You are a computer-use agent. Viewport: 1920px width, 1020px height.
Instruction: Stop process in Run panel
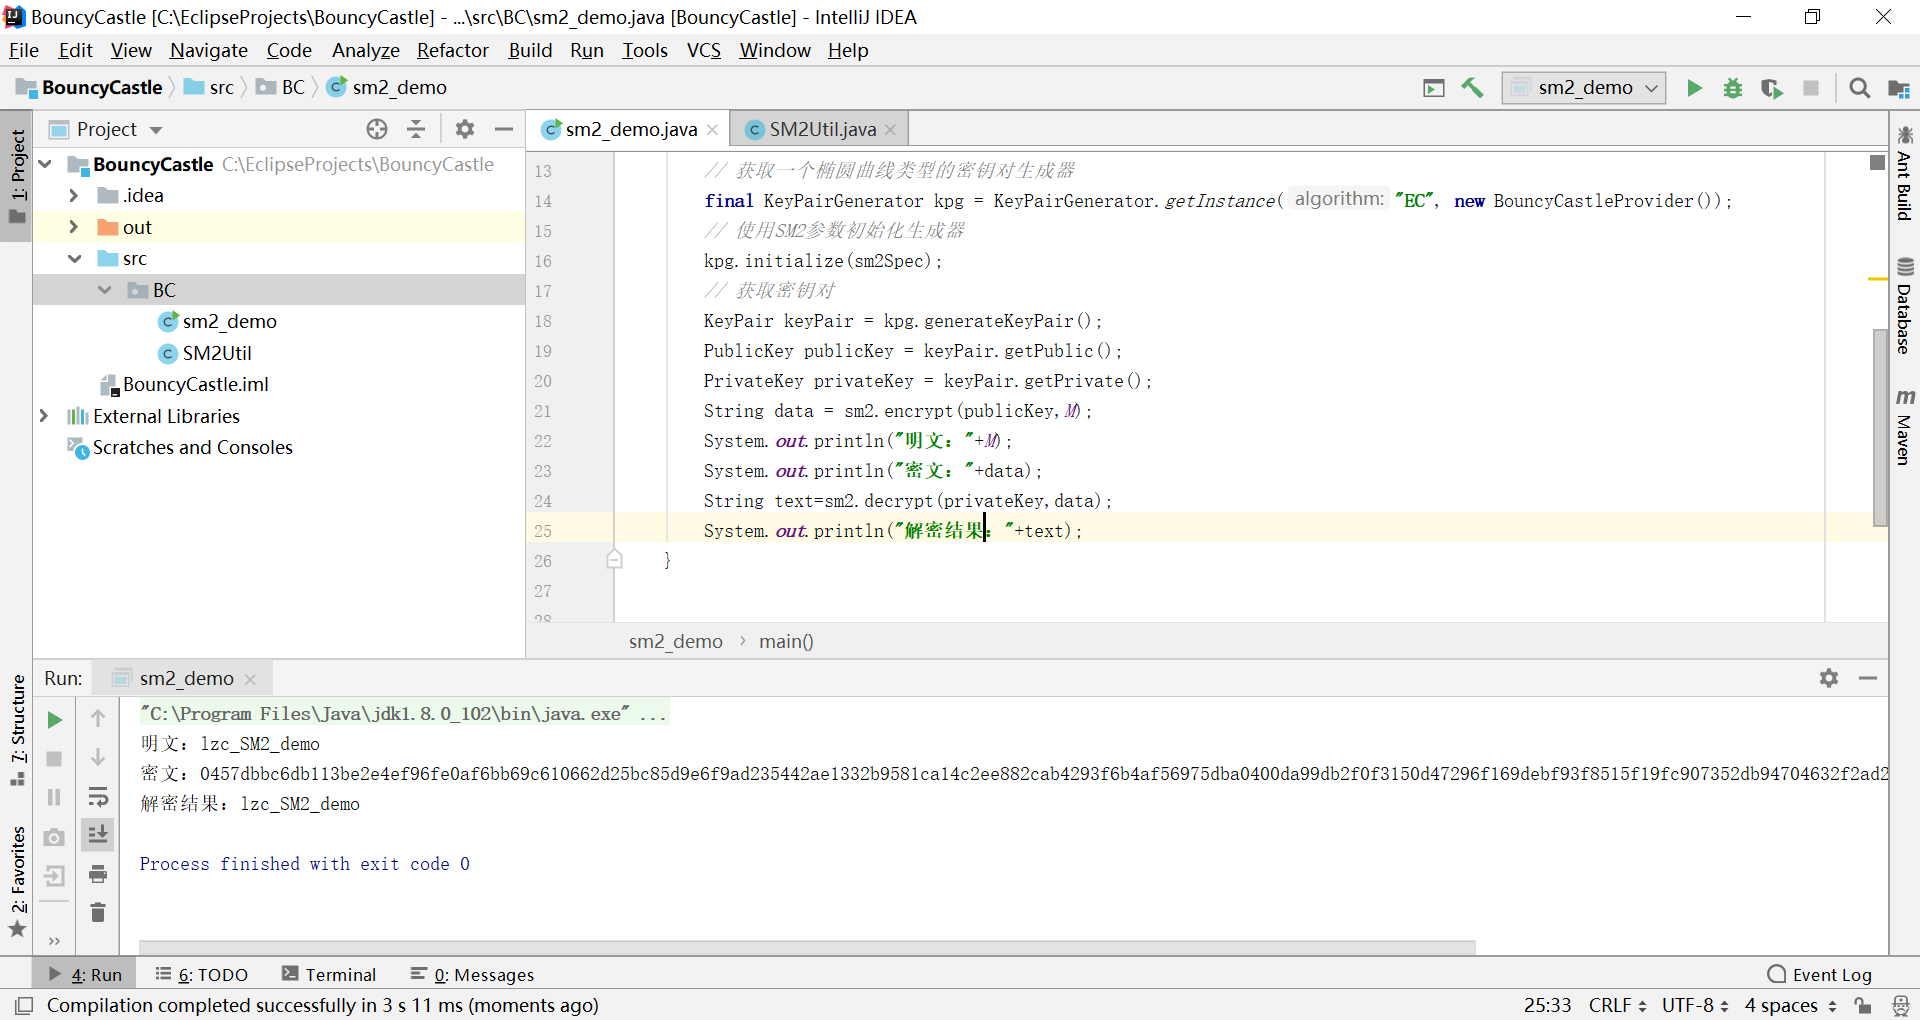click(x=55, y=759)
